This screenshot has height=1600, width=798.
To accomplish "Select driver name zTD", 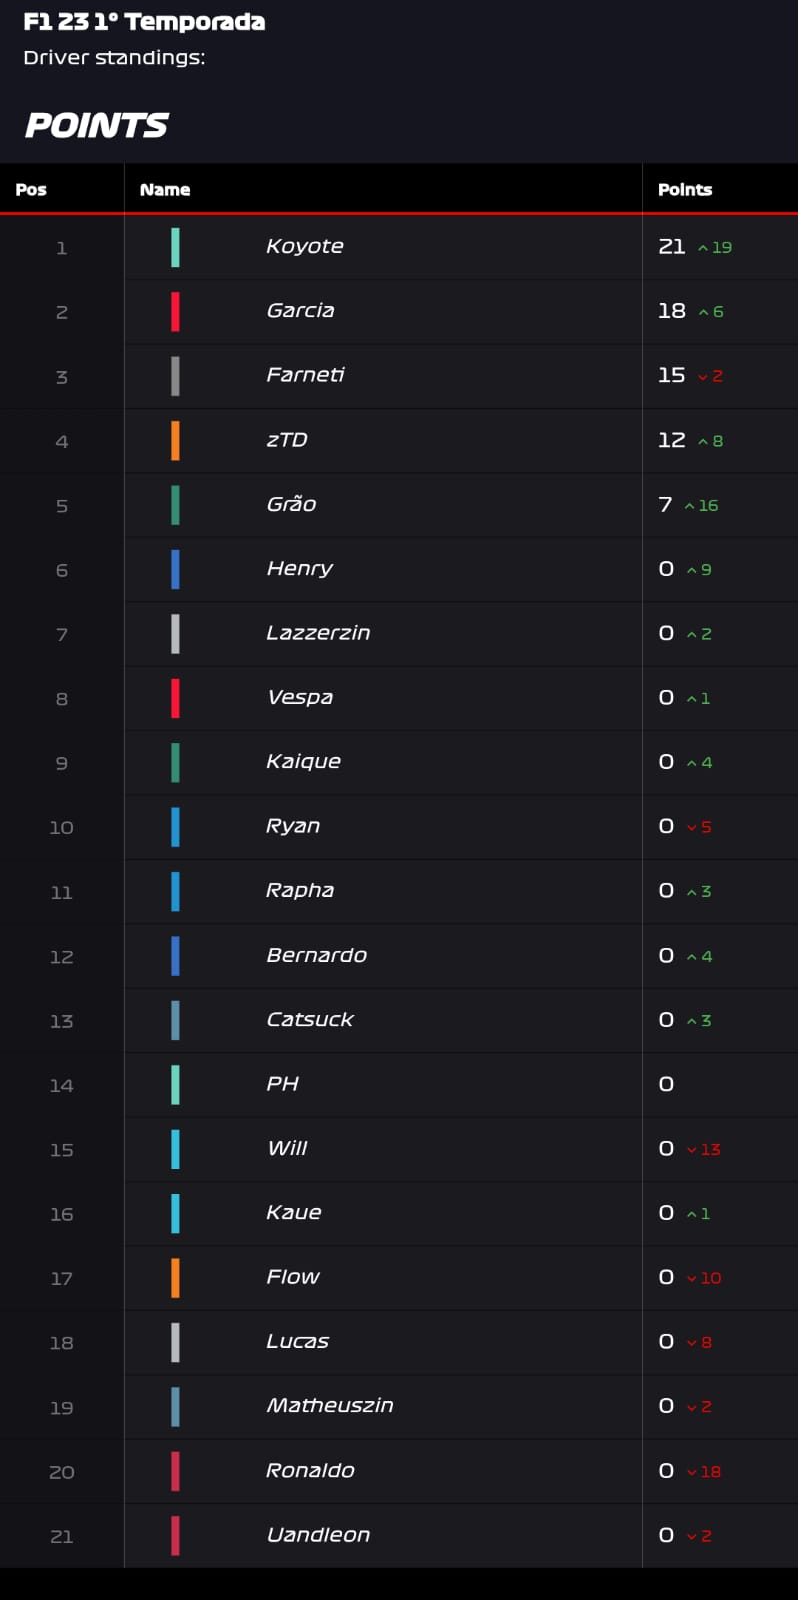I will [x=287, y=440].
